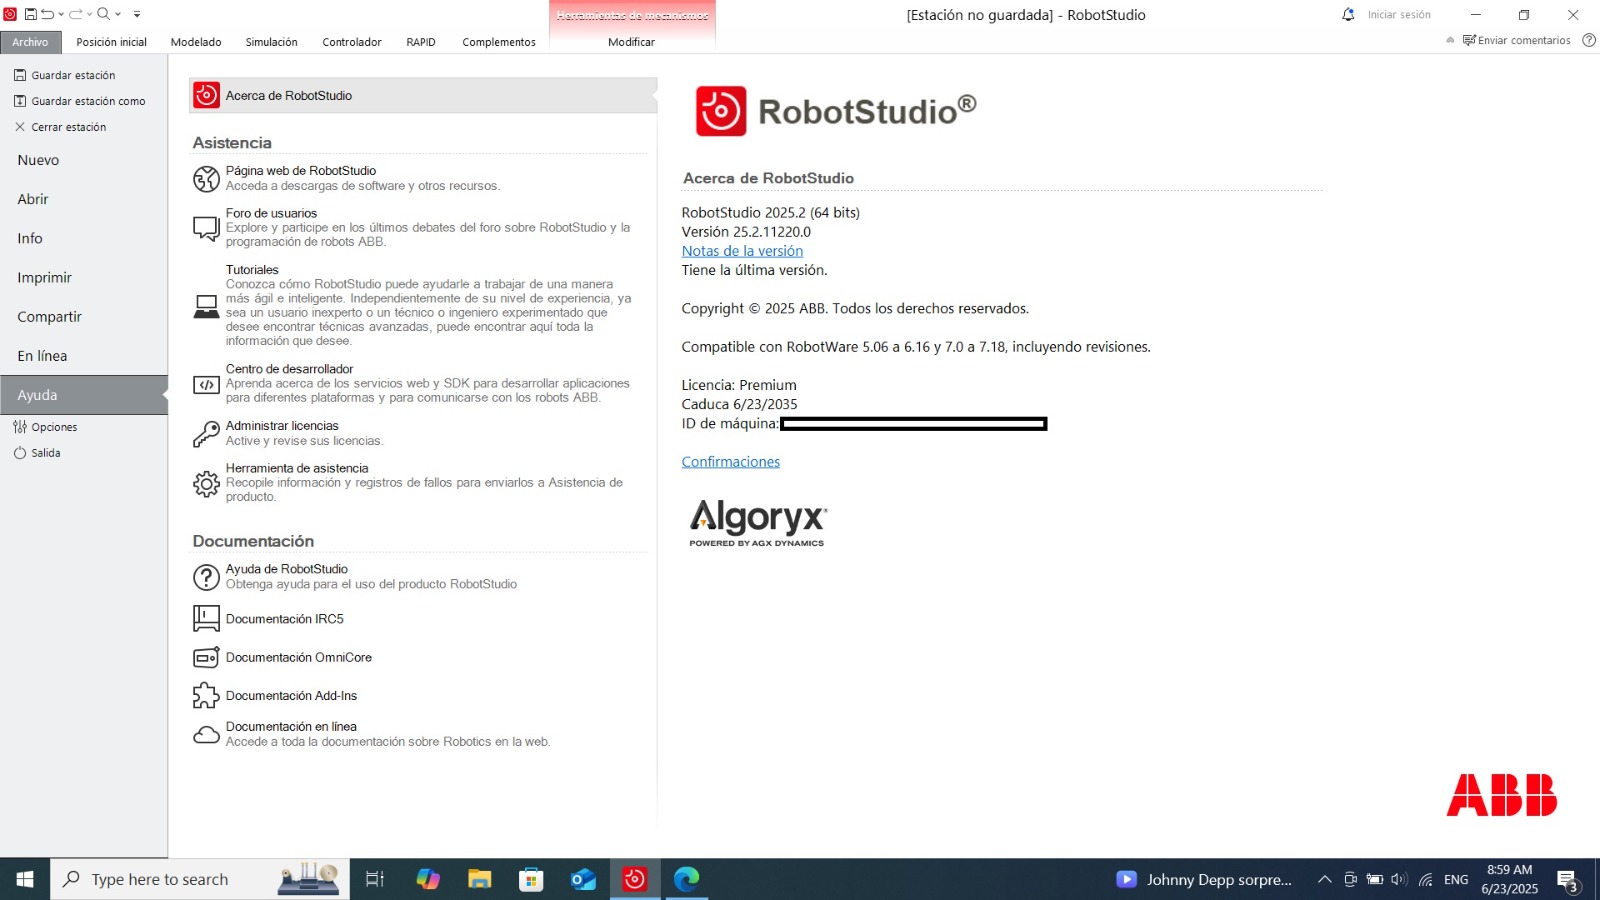Viewport: 1600px width, 900px height.
Task: Open Tutoriales laptop icon
Action: 206,306
